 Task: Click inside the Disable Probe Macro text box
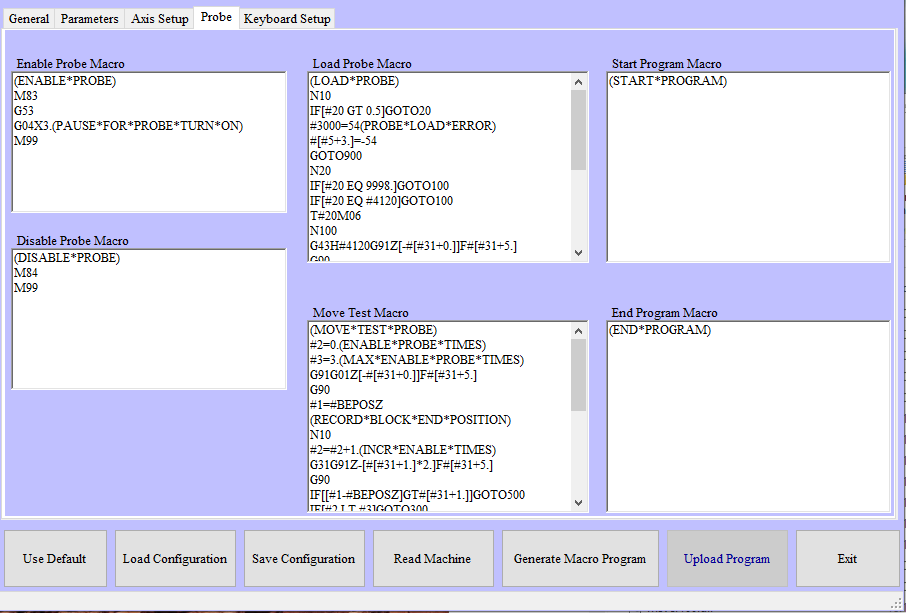tap(149, 340)
